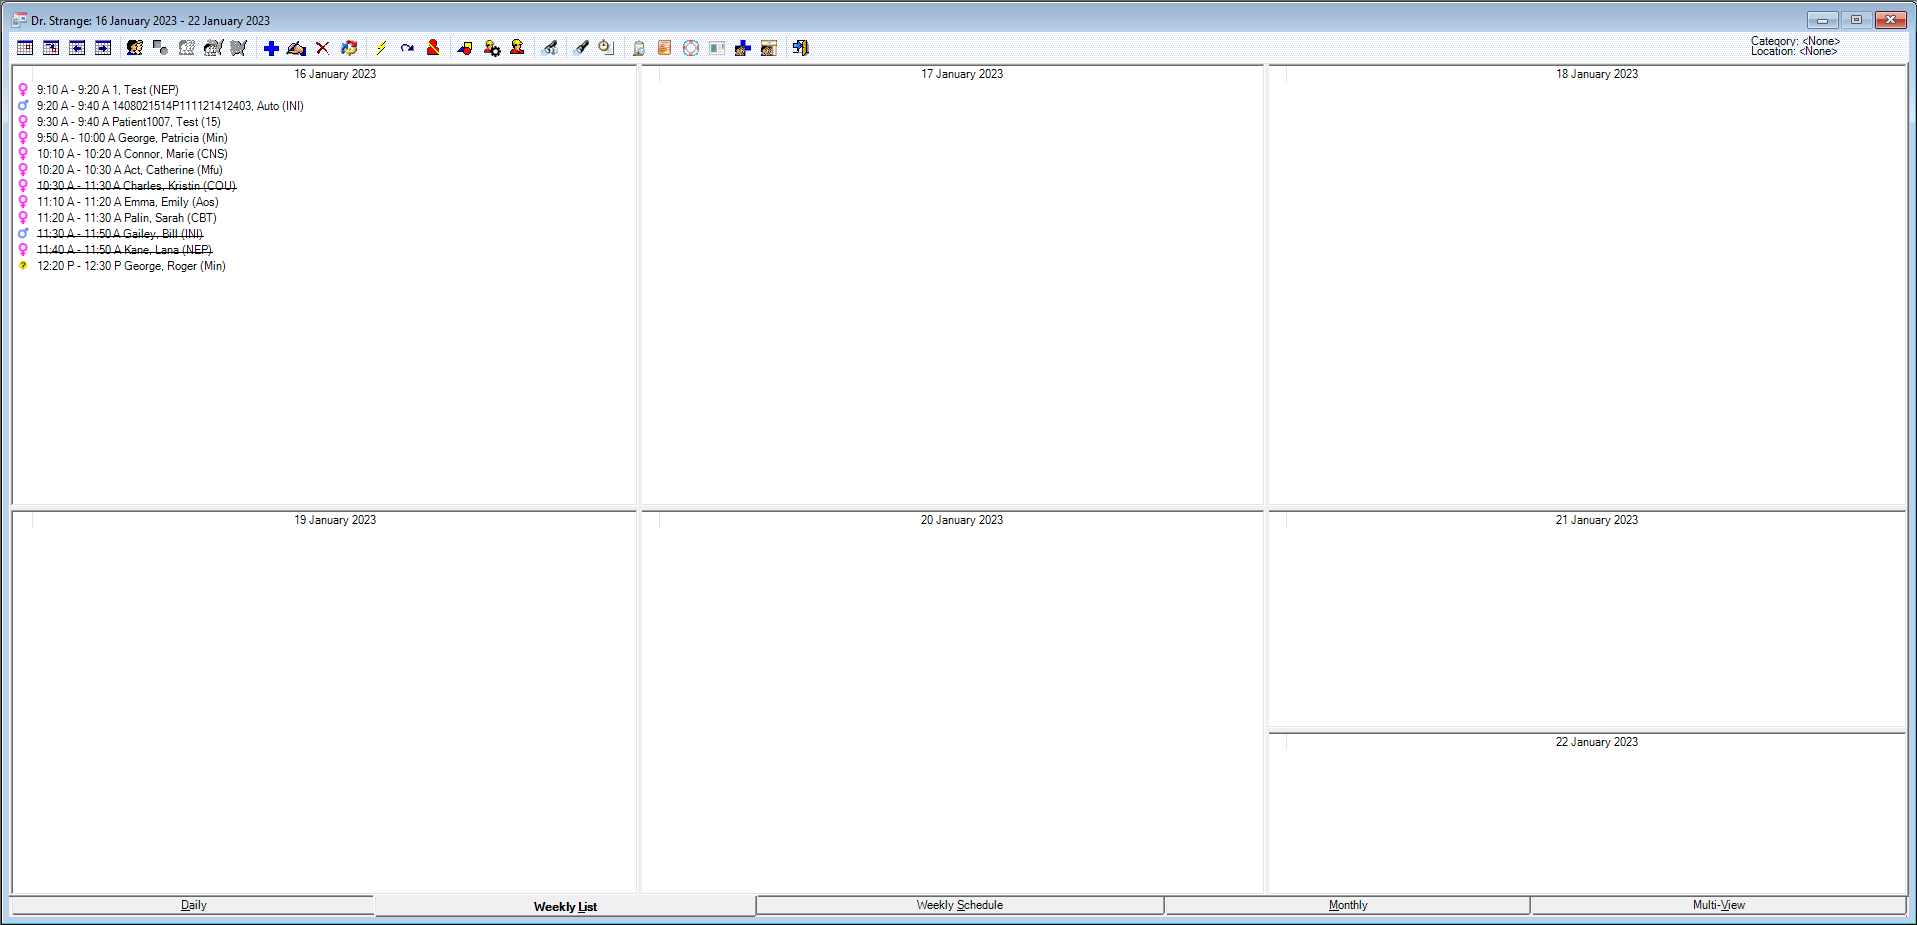Click the blue cross with person icon
Image resolution: width=1917 pixels, height=925 pixels.
742,48
